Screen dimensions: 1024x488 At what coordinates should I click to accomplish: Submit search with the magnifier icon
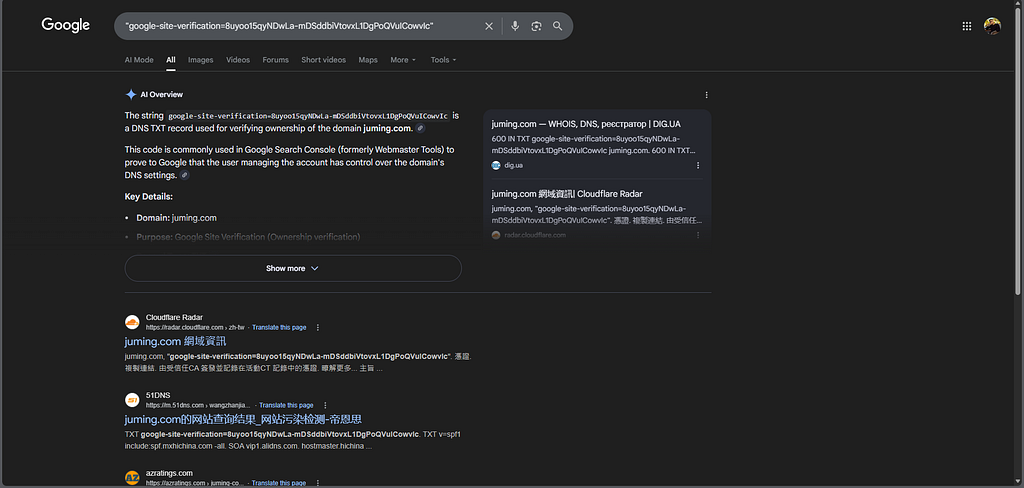557,26
